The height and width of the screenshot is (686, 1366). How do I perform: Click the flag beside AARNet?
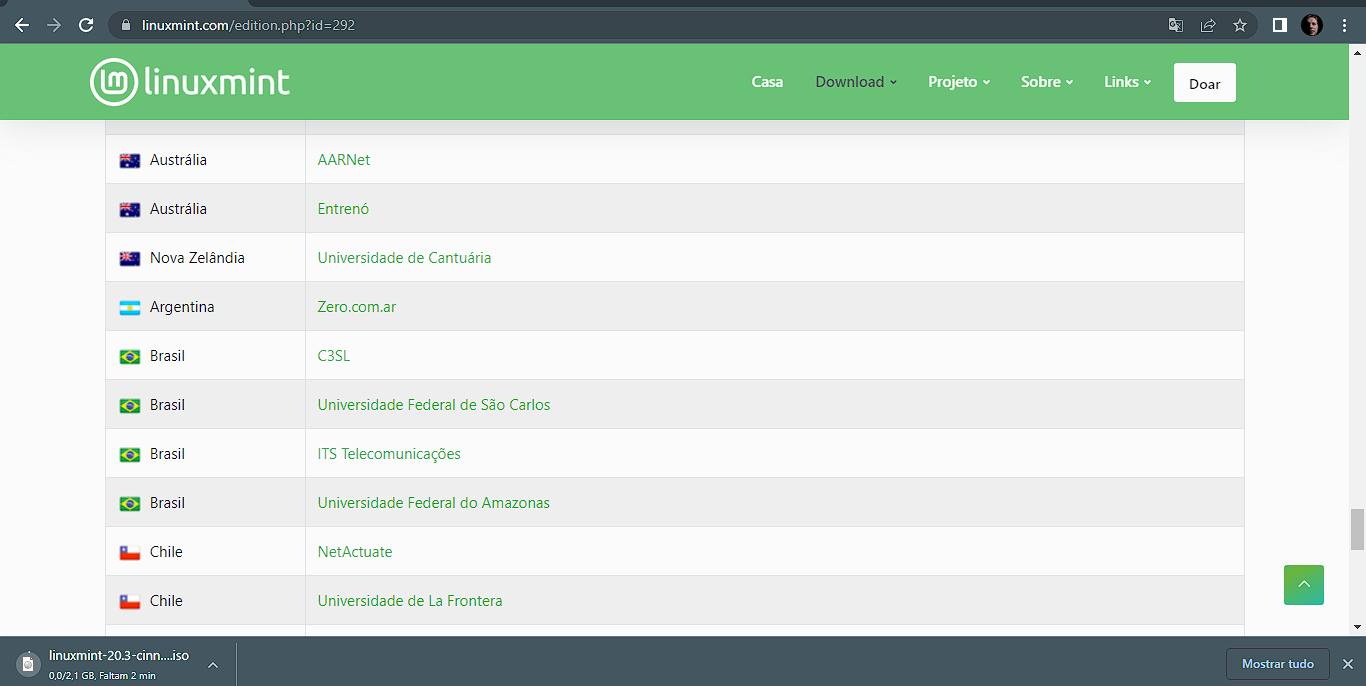coord(130,161)
